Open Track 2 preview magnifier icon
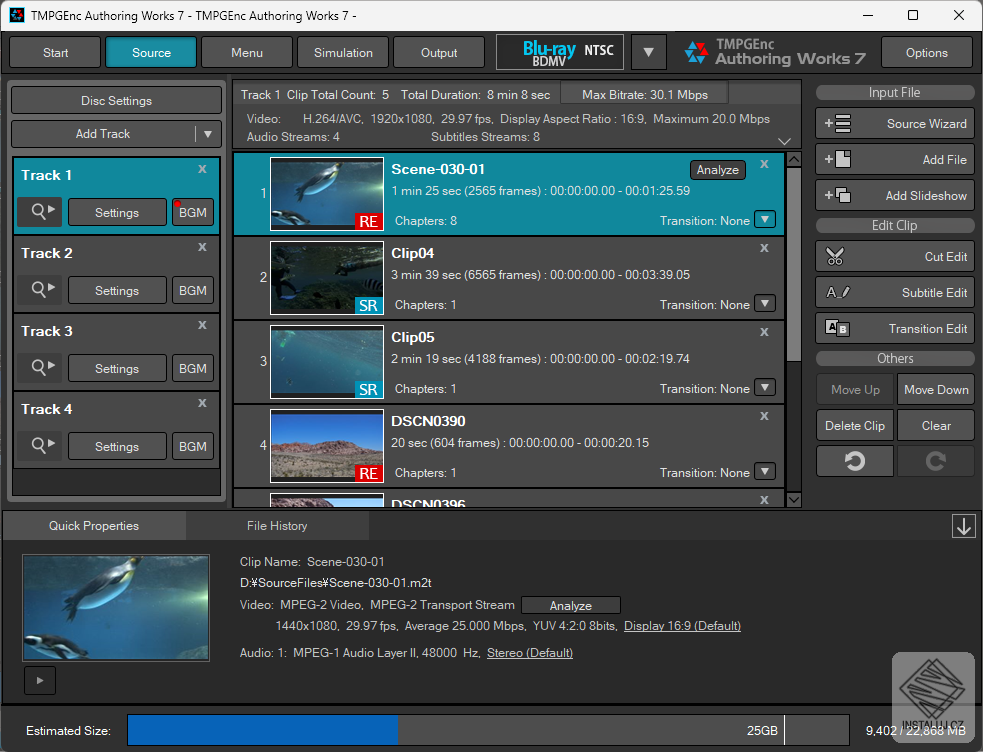This screenshot has width=983, height=752. [x=39, y=290]
